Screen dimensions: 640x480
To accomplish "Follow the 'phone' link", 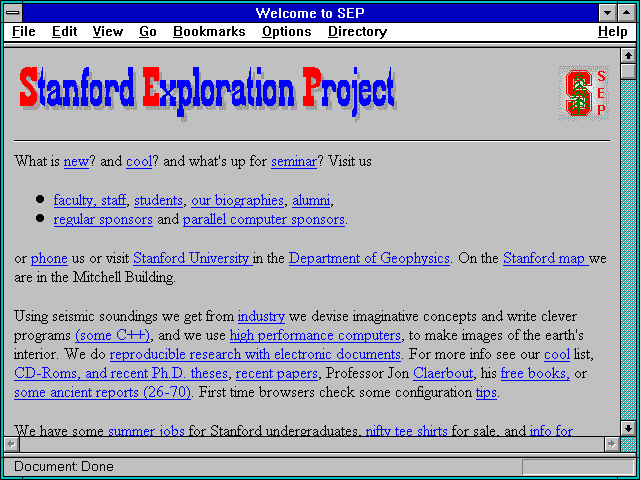I will pyautogui.click(x=49, y=259).
